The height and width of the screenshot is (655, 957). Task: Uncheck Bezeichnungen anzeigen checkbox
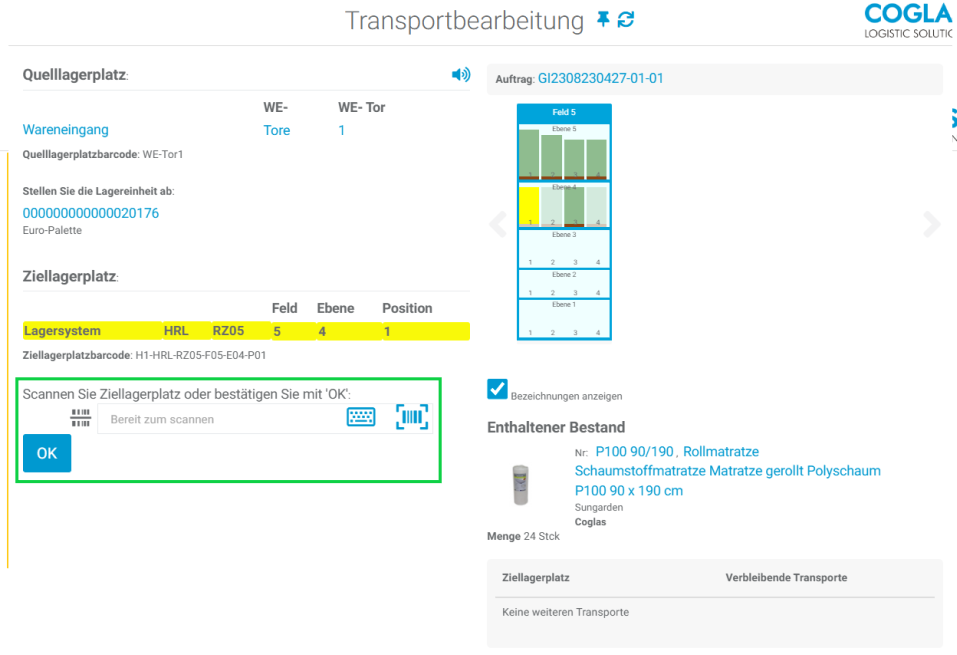[498, 389]
